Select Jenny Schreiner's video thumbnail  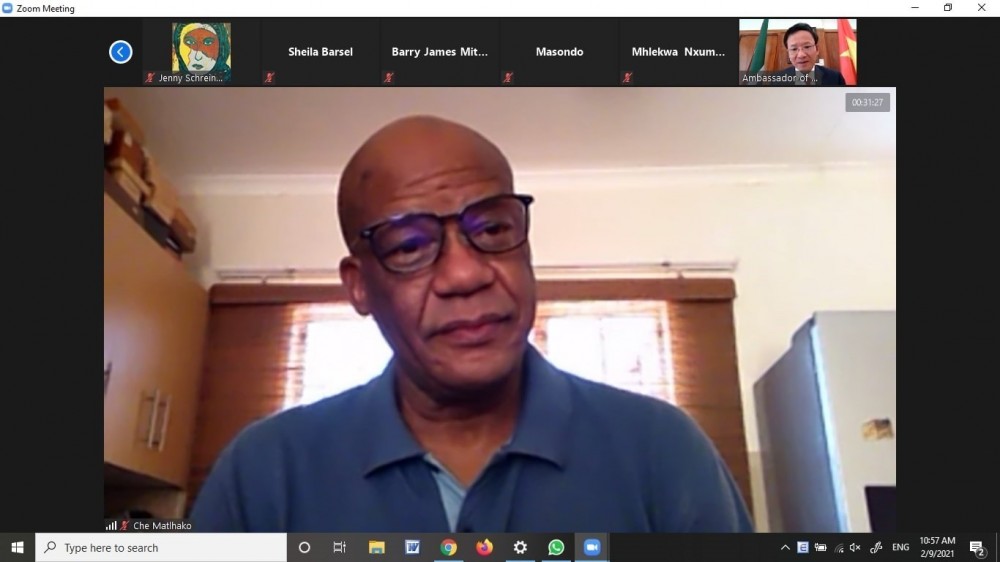[200, 51]
